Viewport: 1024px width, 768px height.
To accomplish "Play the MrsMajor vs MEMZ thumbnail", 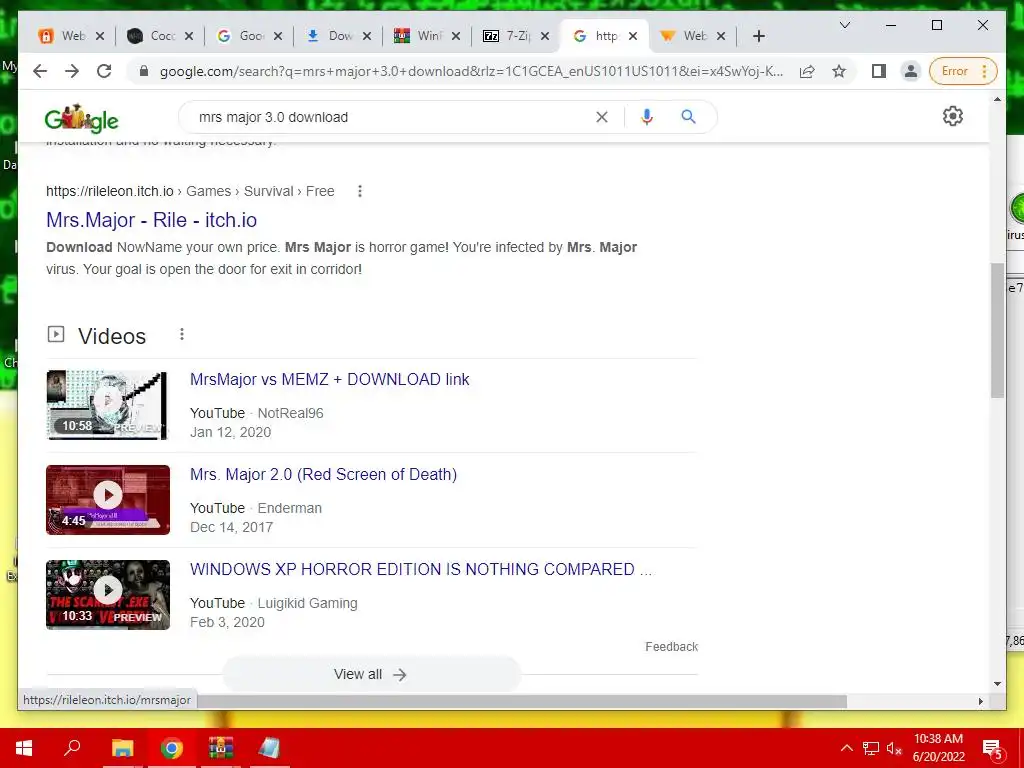I will (108, 405).
